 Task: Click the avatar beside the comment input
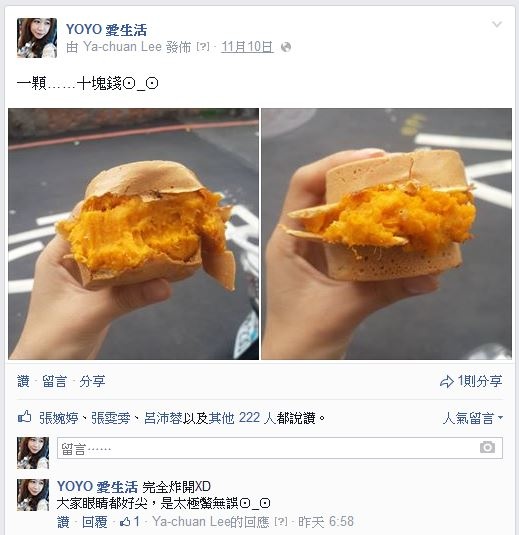pos(33,452)
